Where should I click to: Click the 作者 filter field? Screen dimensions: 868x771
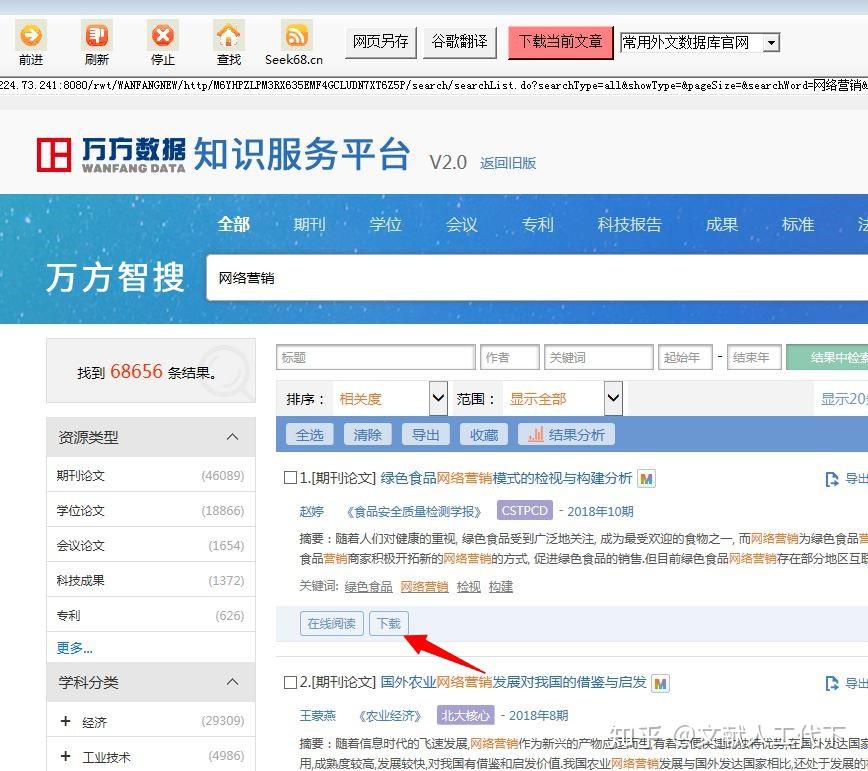510,358
